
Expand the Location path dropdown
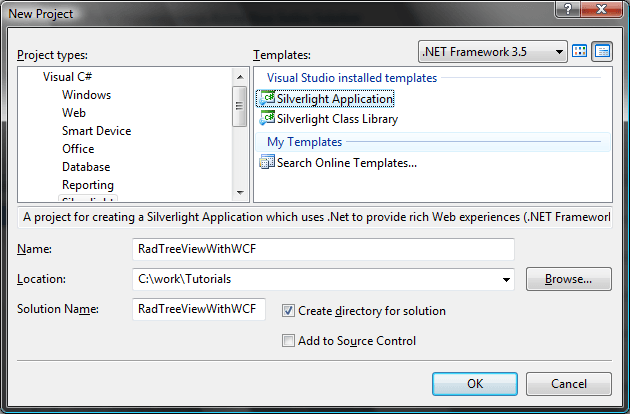[x=507, y=280]
